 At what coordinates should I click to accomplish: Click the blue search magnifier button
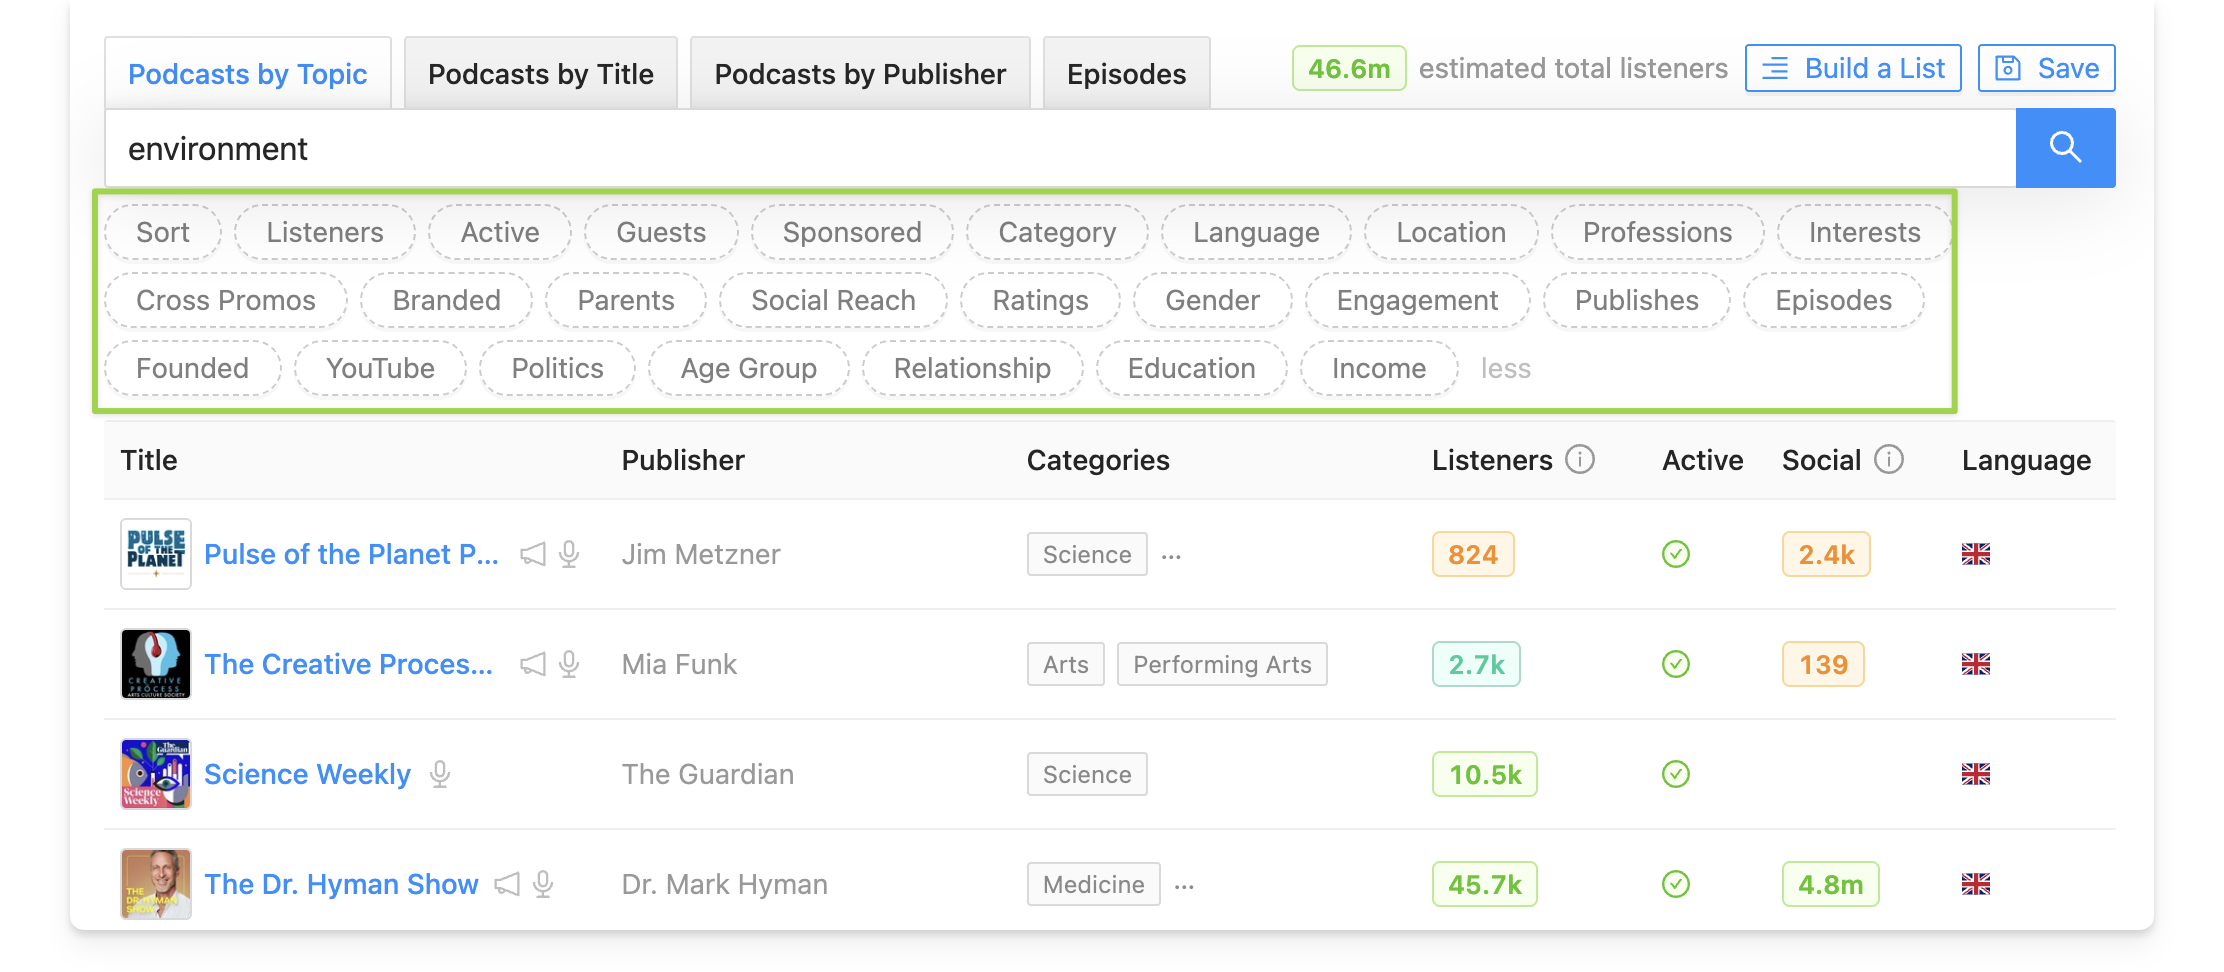pyautogui.click(x=2065, y=148)
